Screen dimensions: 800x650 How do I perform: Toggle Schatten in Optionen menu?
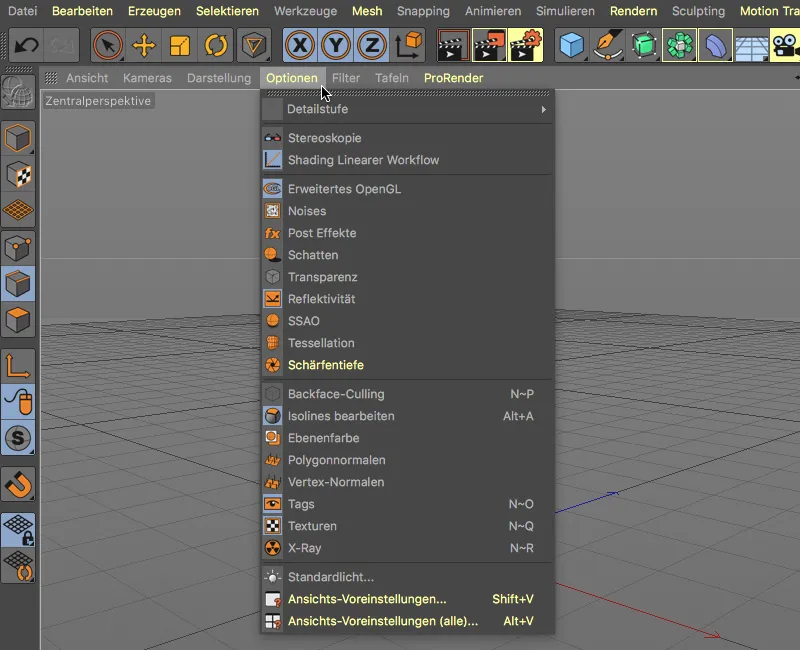(x=407, y=255)
